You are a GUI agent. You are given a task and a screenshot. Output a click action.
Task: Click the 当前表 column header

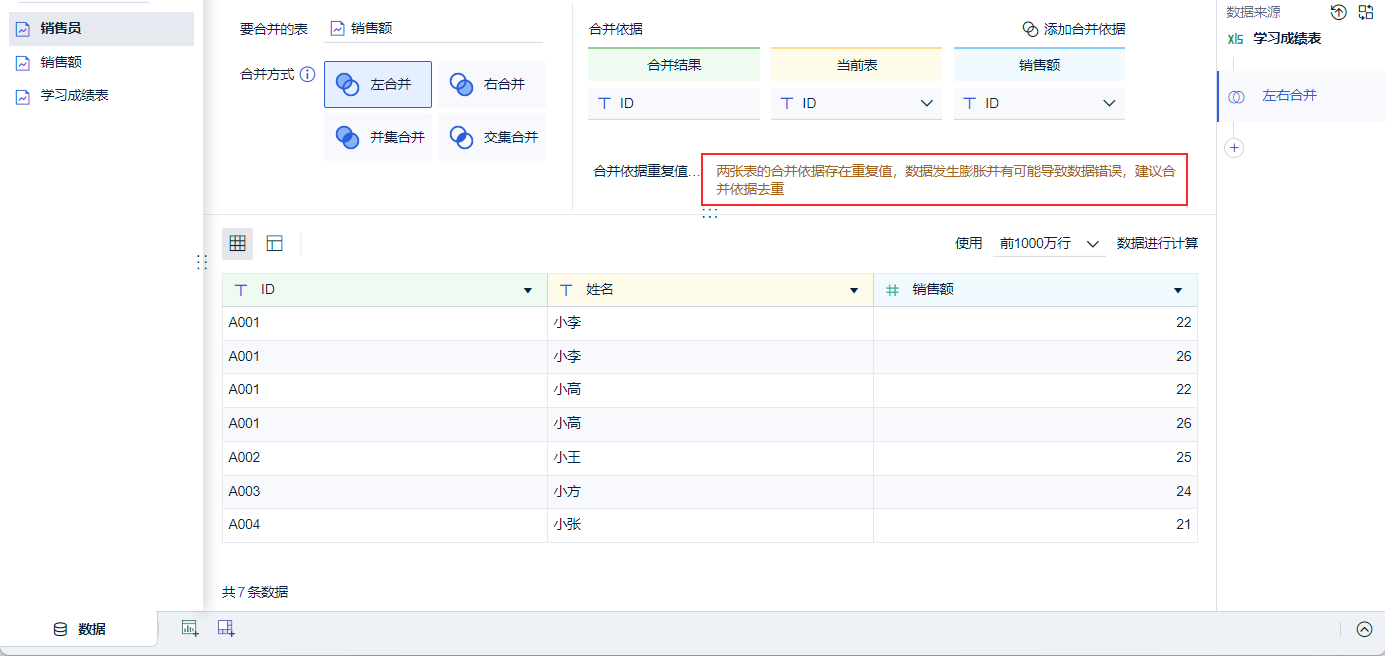(856, 65)
